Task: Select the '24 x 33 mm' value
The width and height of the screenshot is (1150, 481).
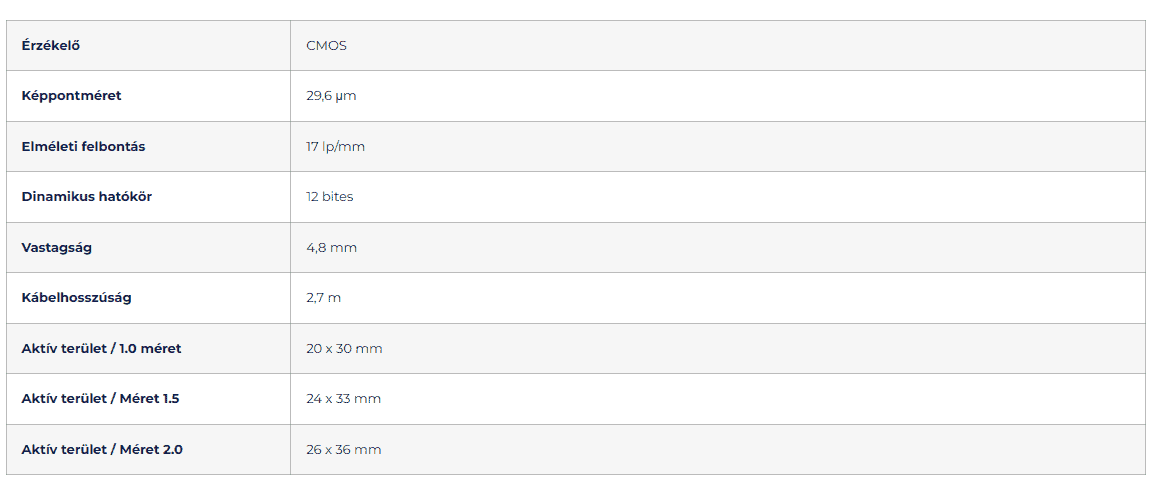Action: tap(343, 399)
